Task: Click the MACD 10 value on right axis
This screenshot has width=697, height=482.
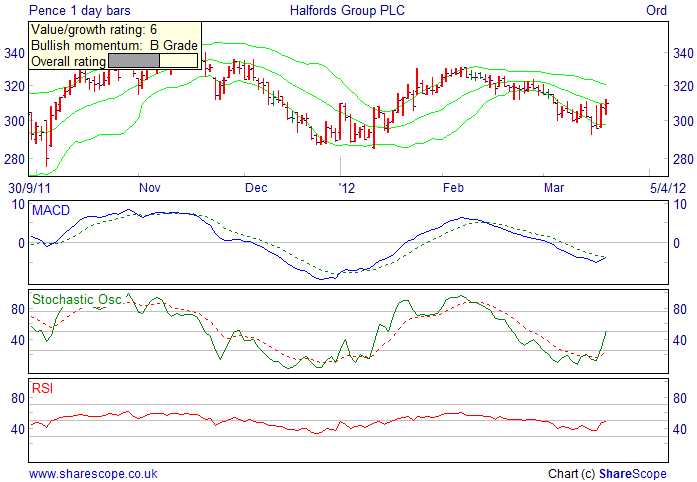Action: point(680,205)
